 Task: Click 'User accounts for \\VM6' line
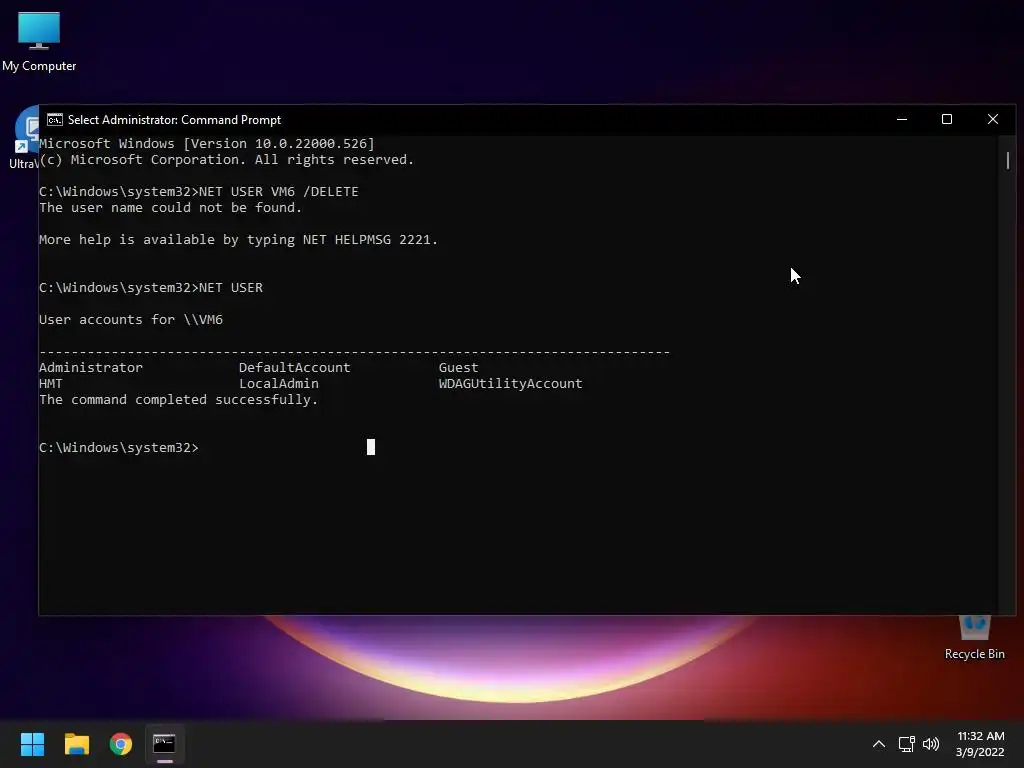click(x=131, y=320)
